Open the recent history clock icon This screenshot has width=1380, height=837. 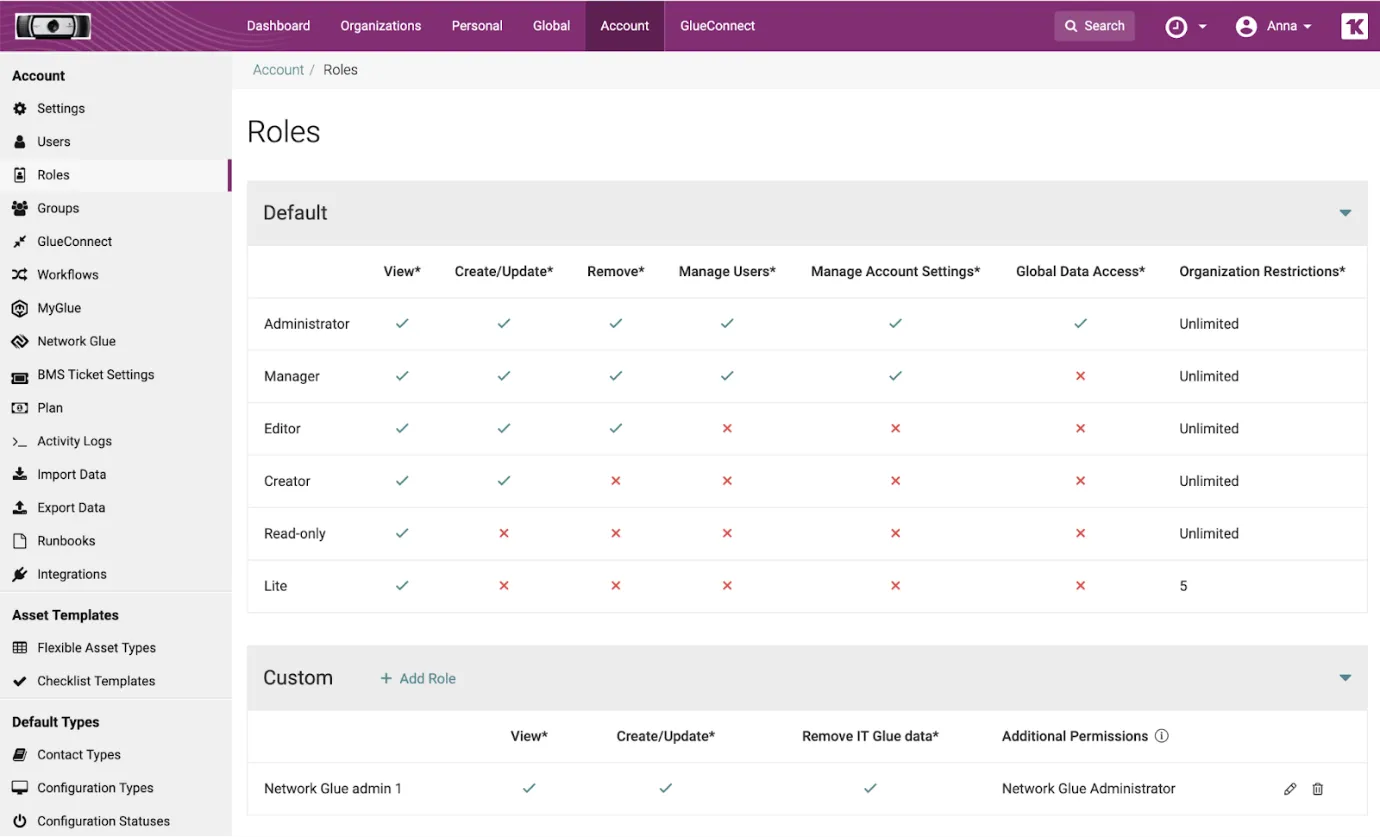1177,27
